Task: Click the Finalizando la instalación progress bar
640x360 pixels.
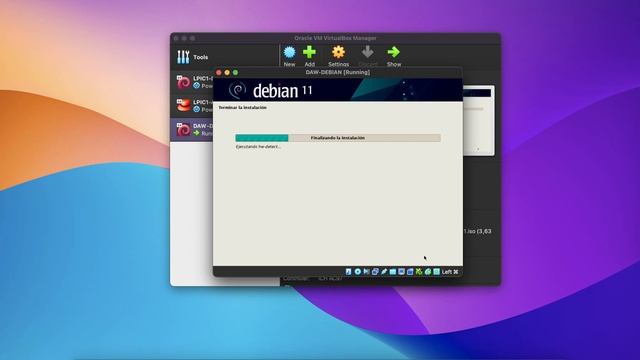Action: [338, 138]
